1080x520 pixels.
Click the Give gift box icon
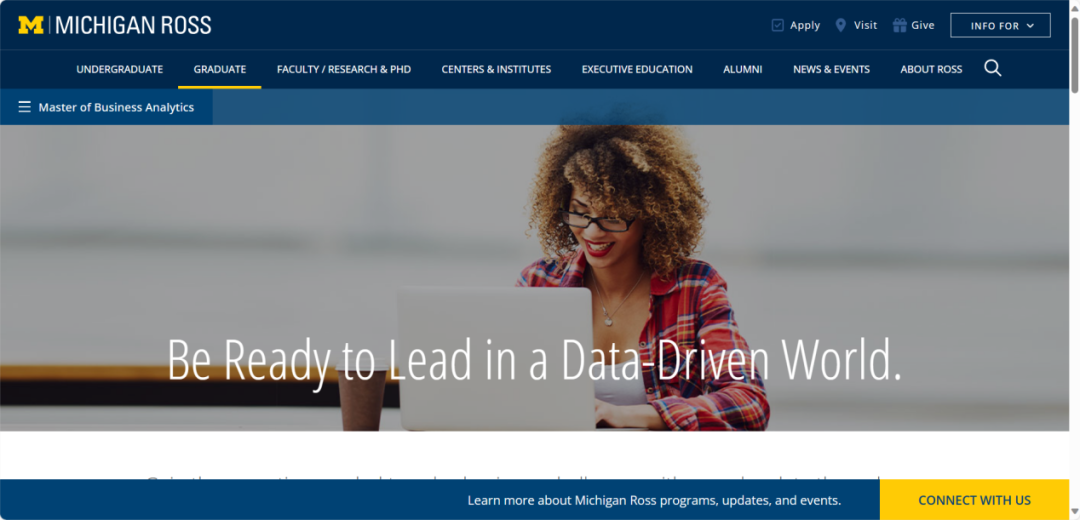point(899,25)
